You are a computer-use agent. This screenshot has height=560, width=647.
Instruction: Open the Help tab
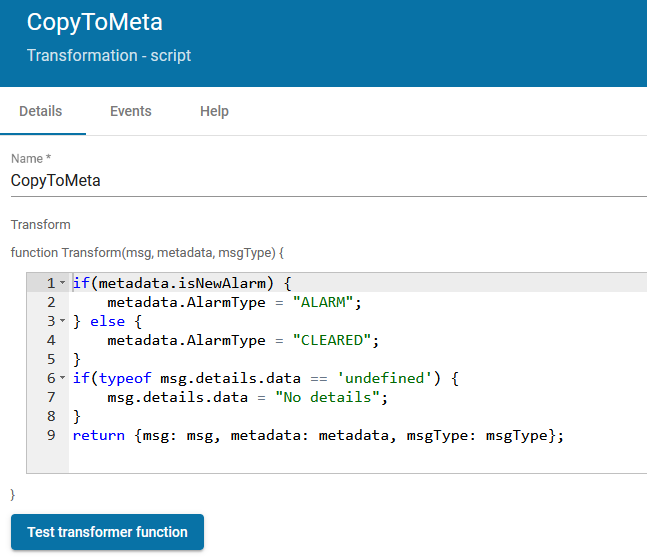click(x=214, y=111)
